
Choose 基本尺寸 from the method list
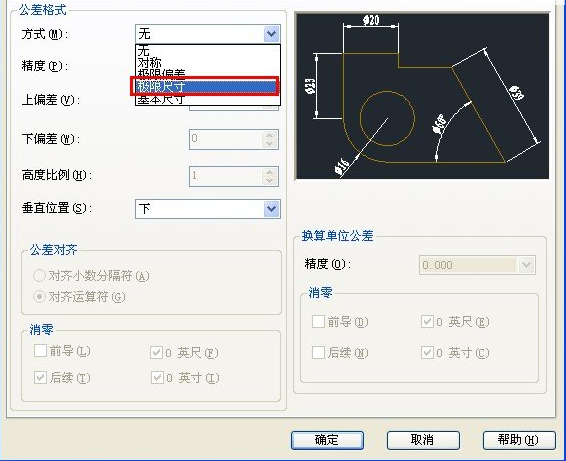tap(208, 100)
